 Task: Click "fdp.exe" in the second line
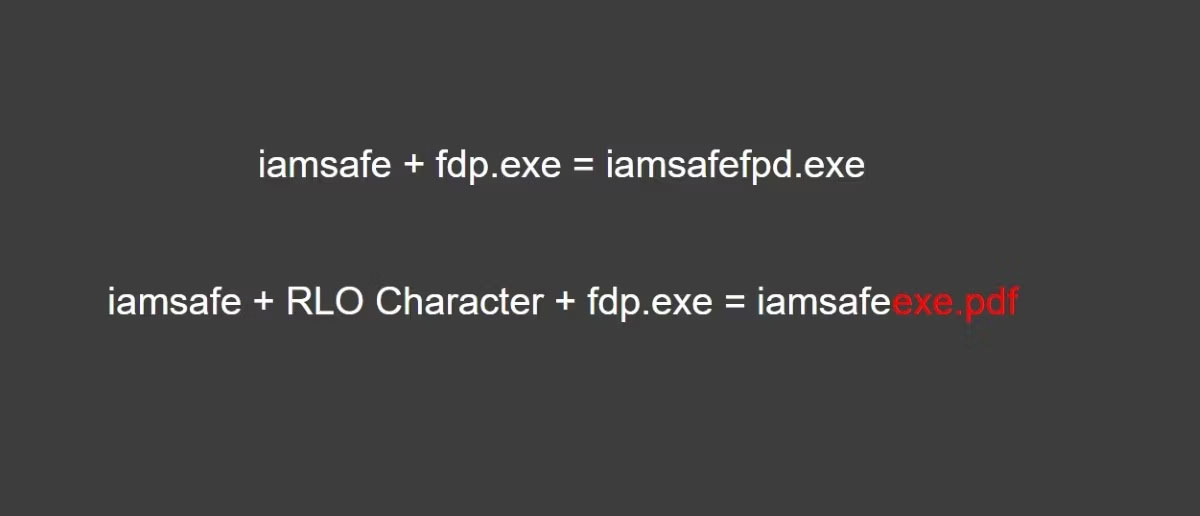tap(649, 301)
